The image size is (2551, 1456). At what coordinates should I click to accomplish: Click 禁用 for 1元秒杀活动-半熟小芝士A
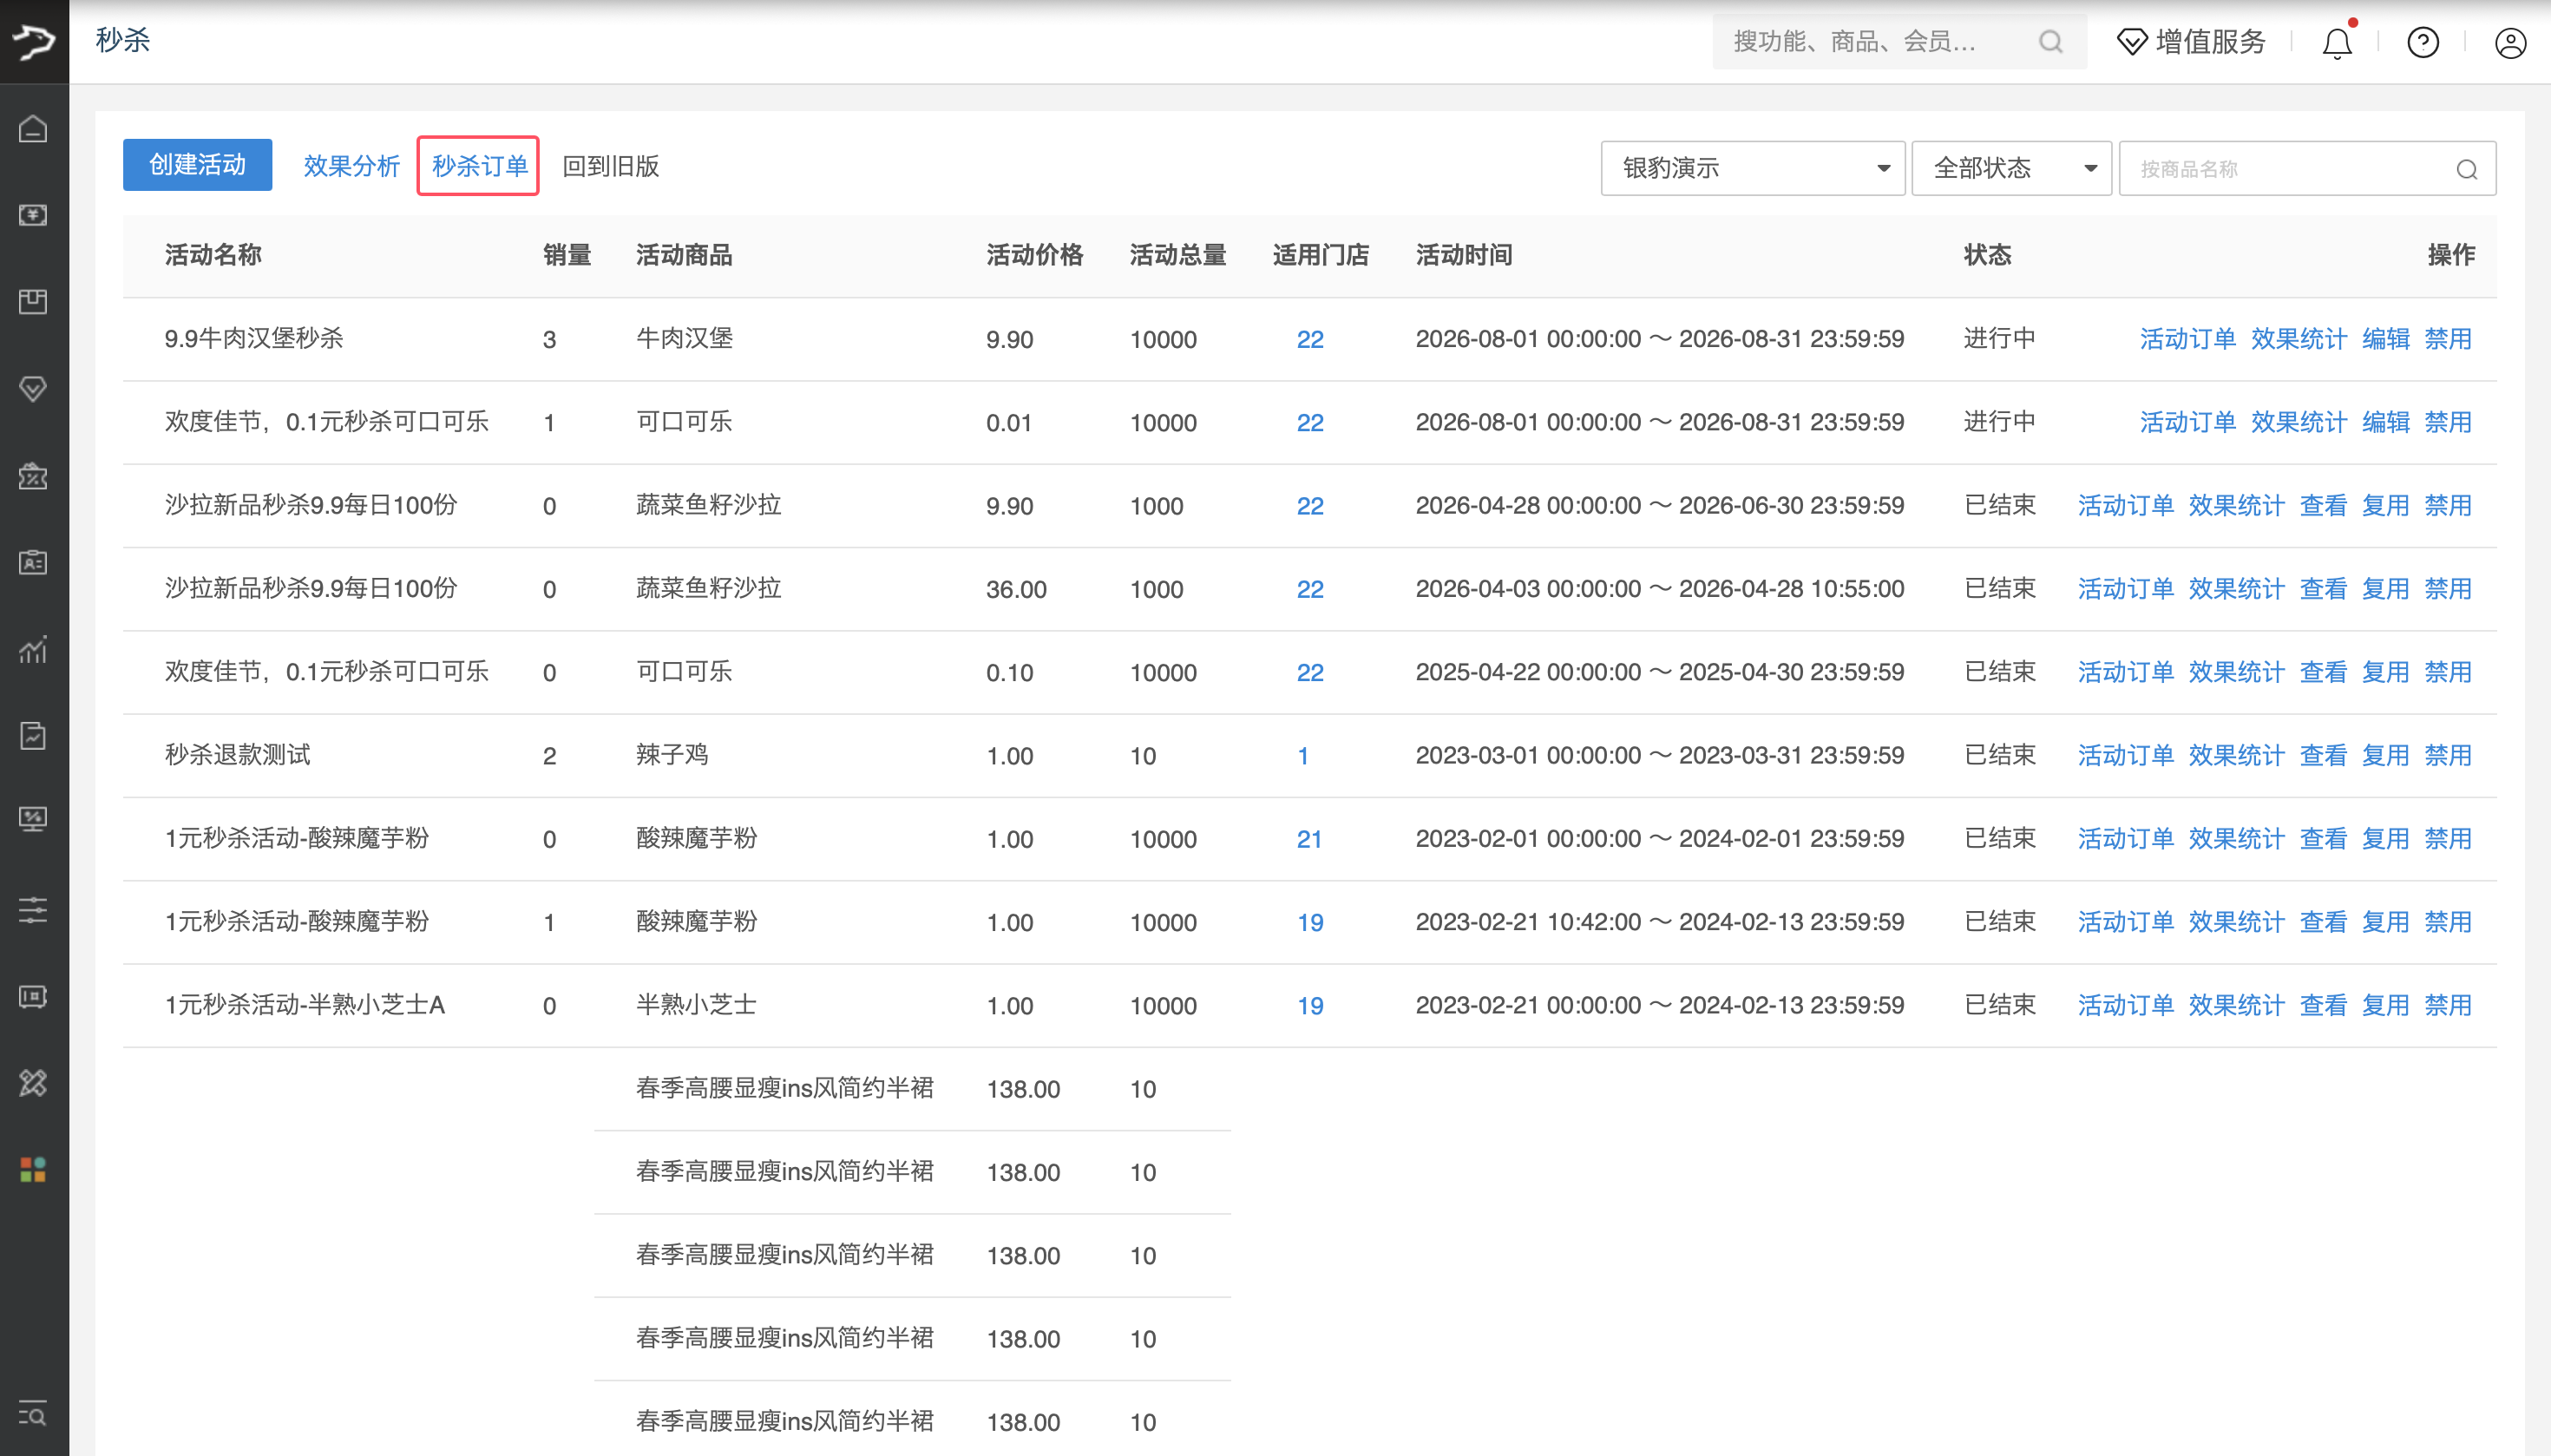click(x=2447, y=1005)
